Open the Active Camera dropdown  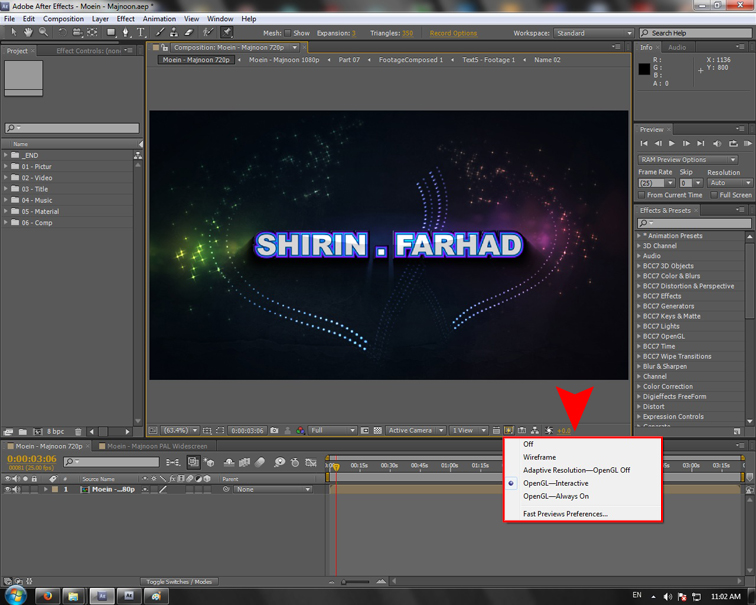[416, 430]
